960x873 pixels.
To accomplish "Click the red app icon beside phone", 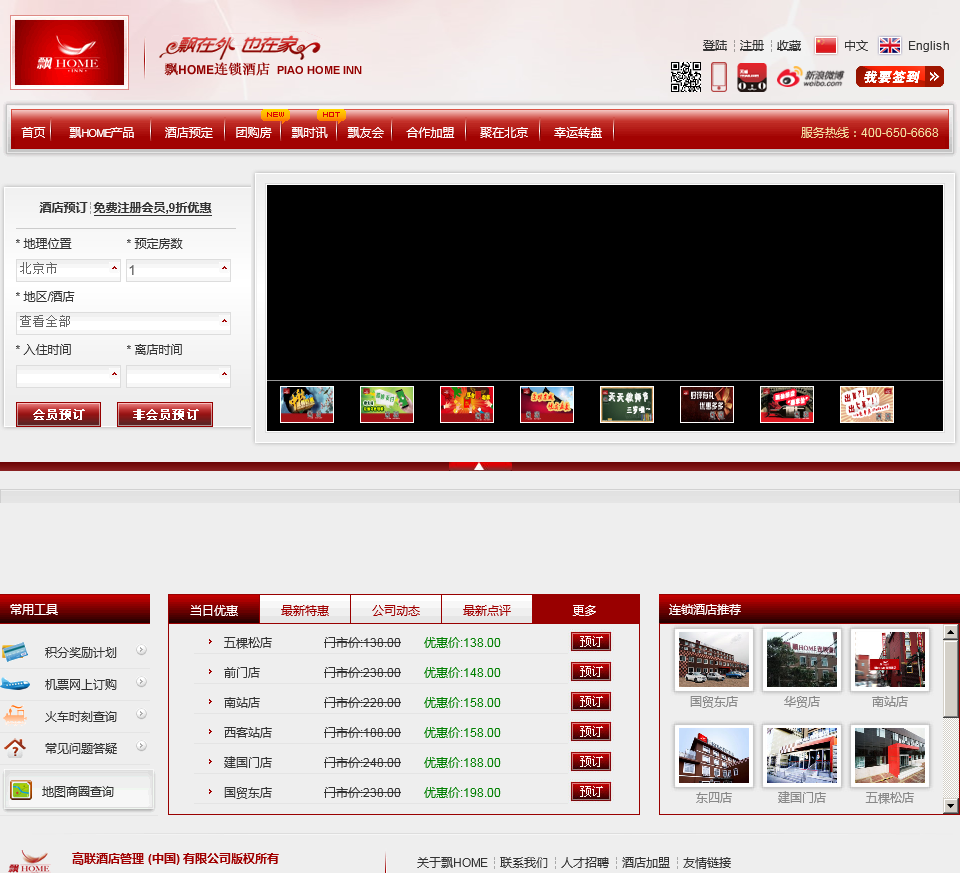I will click(752, 77).
